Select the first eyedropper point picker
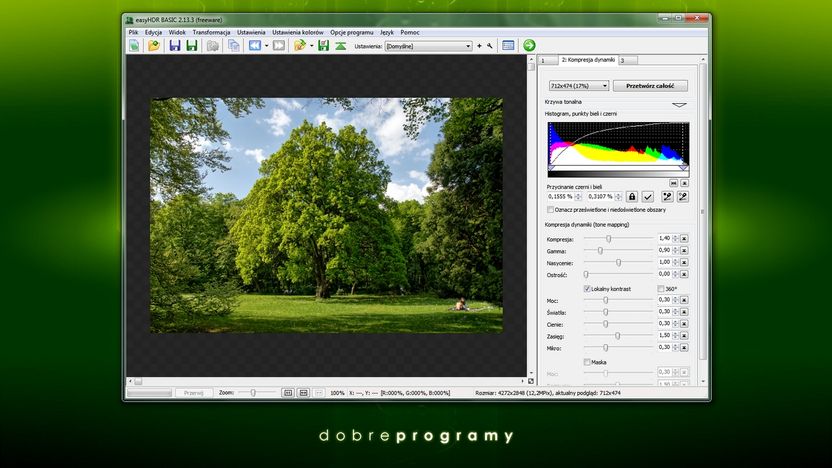This screenshot has width=832, height=468. click(x=667, y=197)
